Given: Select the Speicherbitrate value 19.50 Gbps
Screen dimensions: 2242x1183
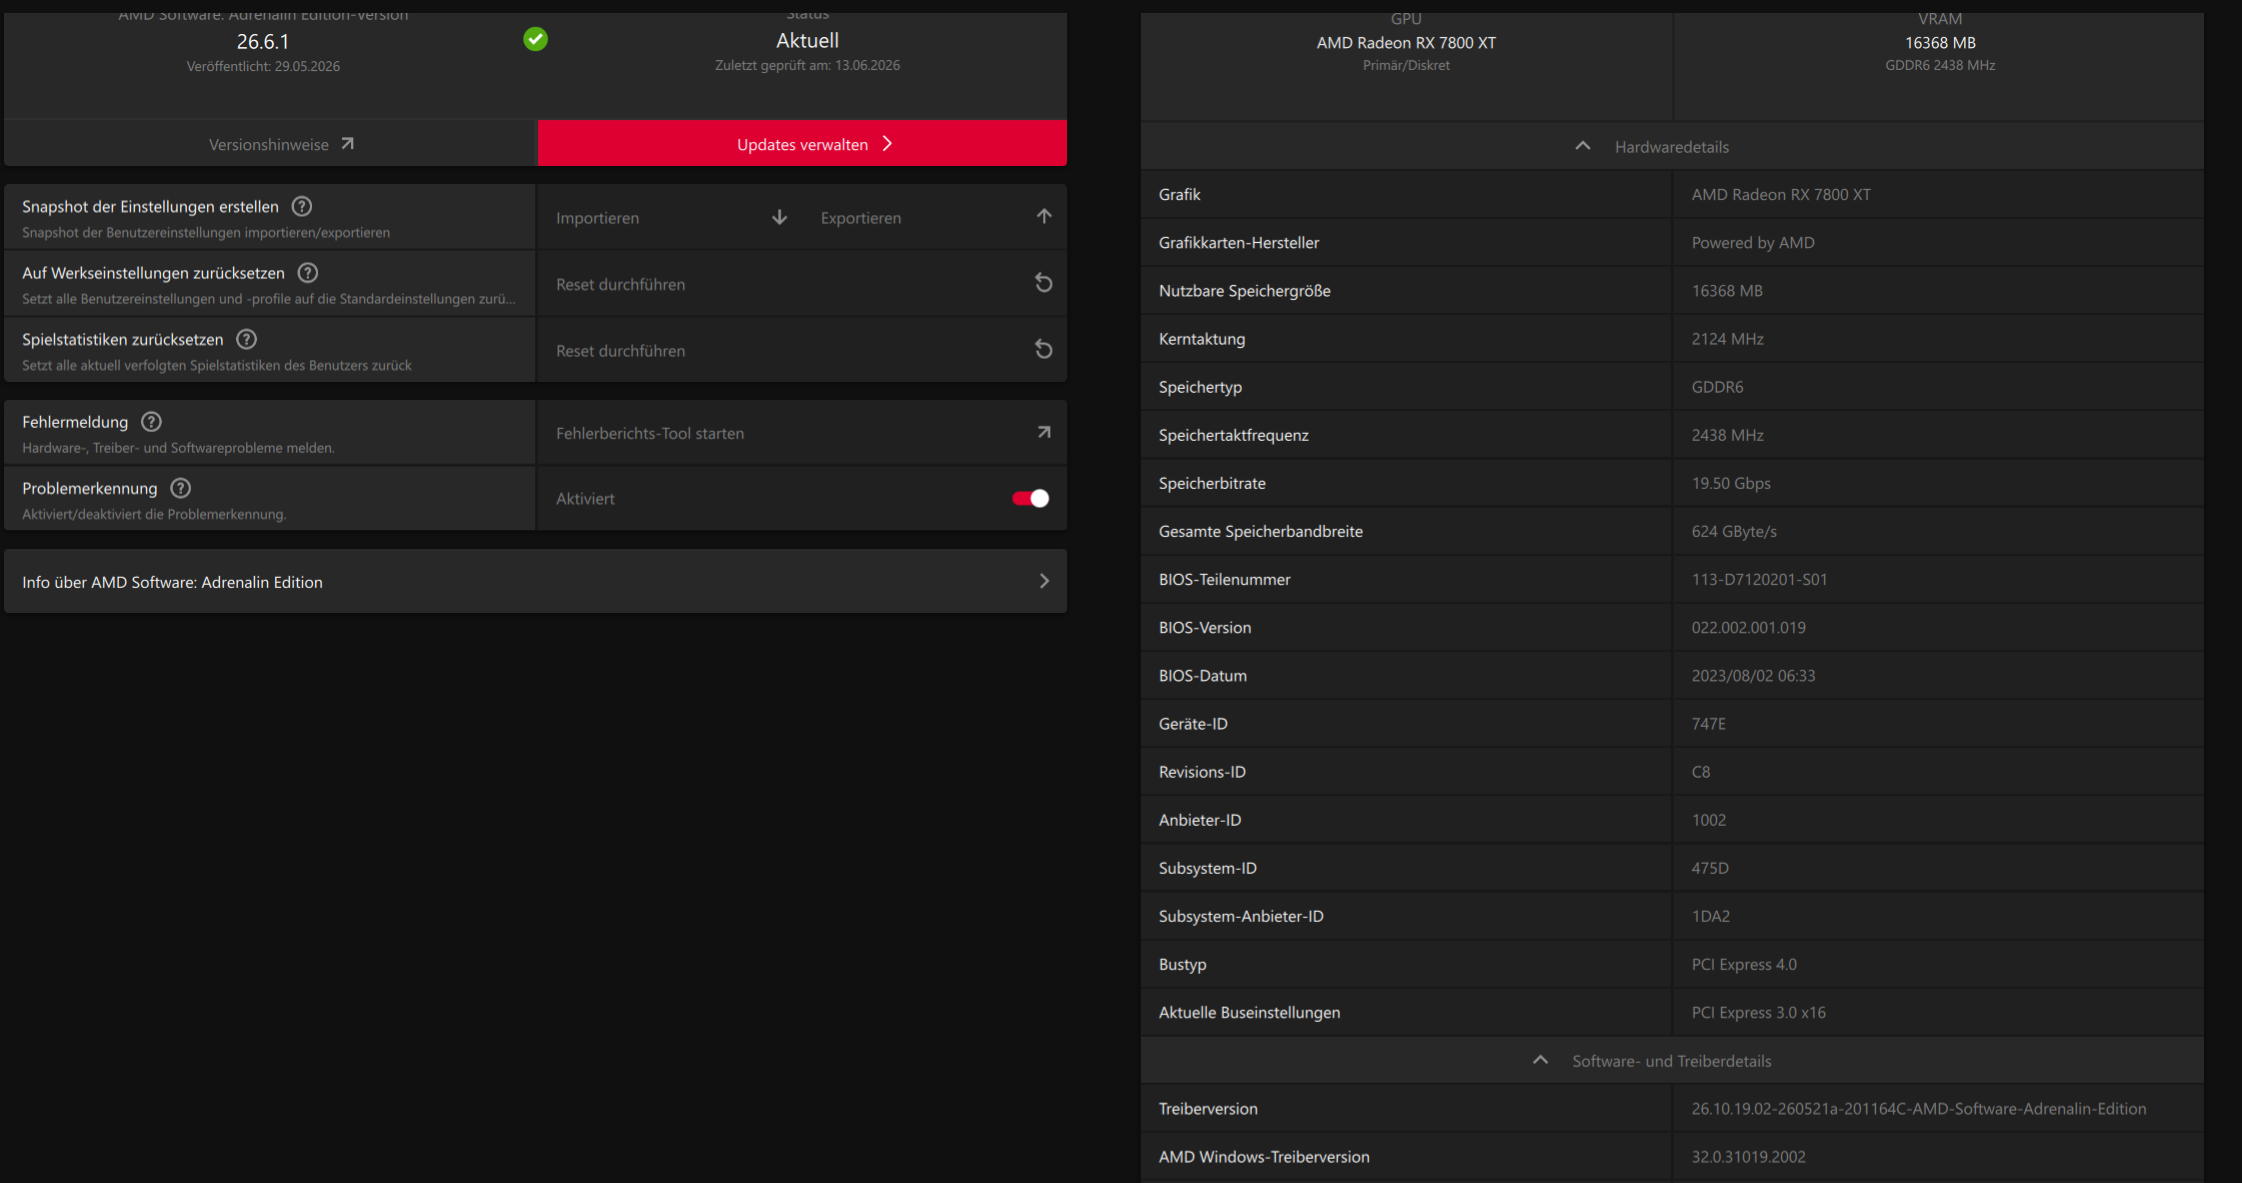Looking at the screenshot, I should pos(1731,483).
